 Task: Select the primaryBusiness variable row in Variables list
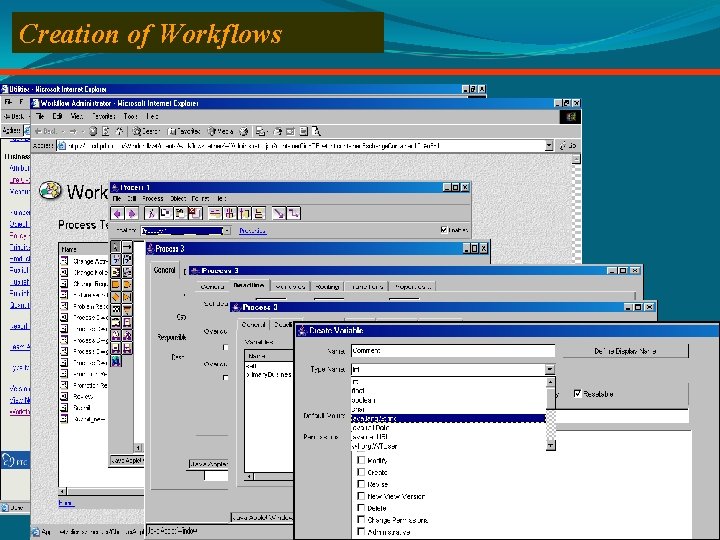tap(269, 375)
